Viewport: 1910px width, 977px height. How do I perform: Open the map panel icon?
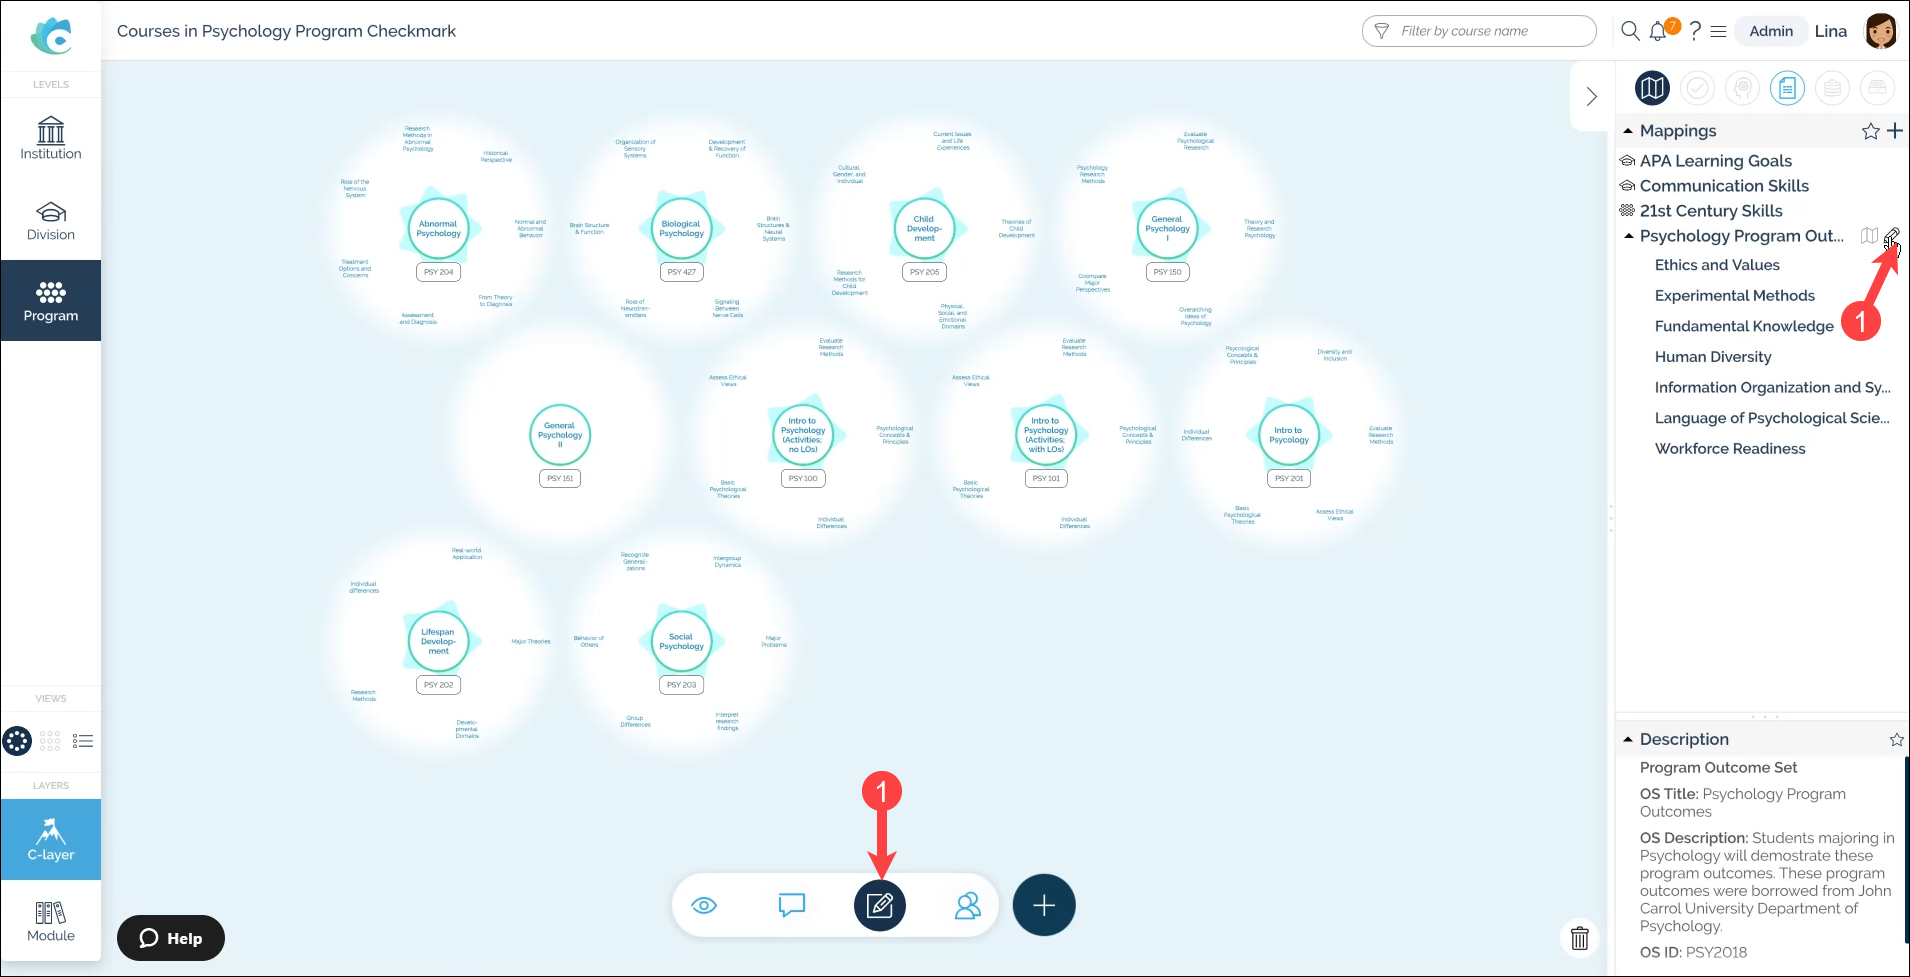tap(1652, 88)
